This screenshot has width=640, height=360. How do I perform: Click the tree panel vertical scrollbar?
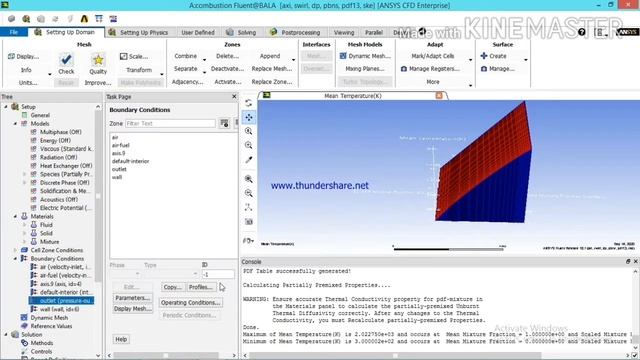[98, 196]
